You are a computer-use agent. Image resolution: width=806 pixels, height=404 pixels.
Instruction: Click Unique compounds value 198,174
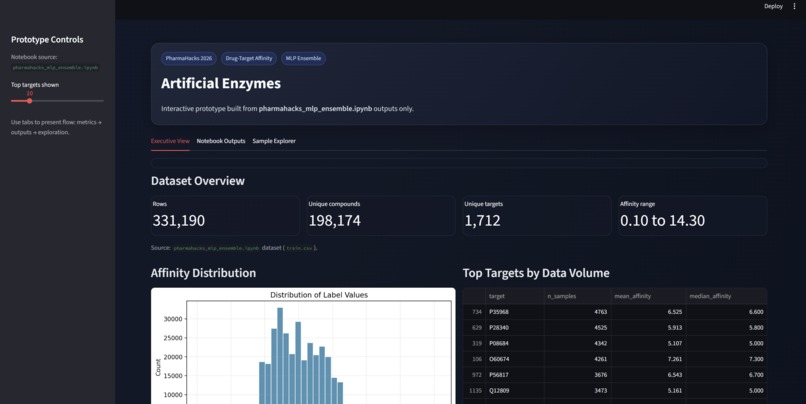[335, 221]
